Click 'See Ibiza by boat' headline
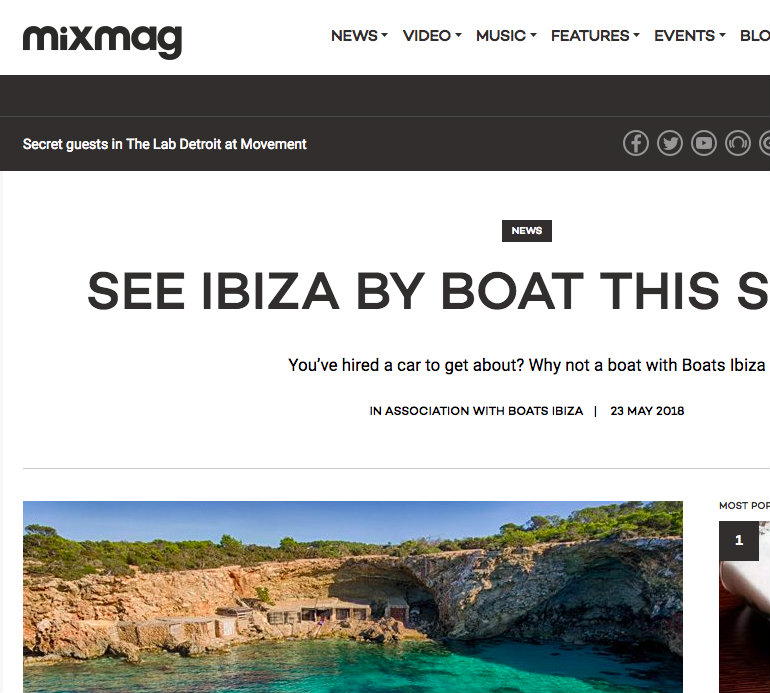 (x=428, y=291)
